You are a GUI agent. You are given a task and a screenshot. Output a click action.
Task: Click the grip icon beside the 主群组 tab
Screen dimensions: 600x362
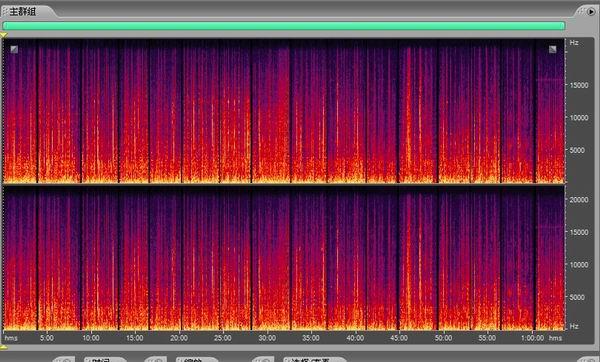(5, 12)
